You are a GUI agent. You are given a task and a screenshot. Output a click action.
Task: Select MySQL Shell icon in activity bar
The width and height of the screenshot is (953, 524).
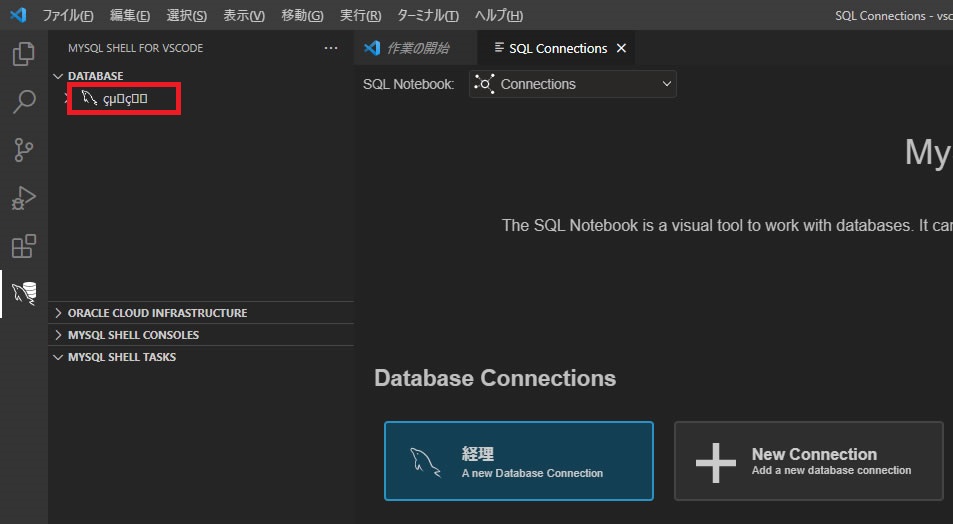(23, 293)
